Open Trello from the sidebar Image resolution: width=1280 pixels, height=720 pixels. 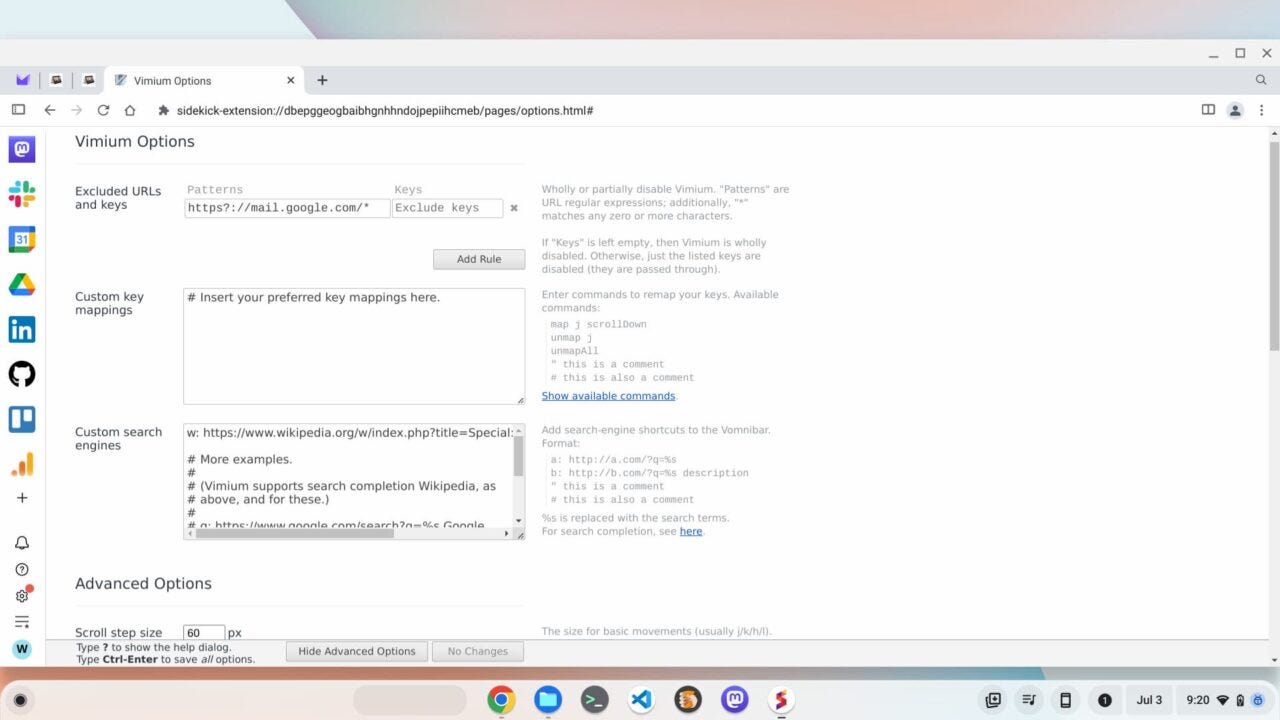coord(22,419)
